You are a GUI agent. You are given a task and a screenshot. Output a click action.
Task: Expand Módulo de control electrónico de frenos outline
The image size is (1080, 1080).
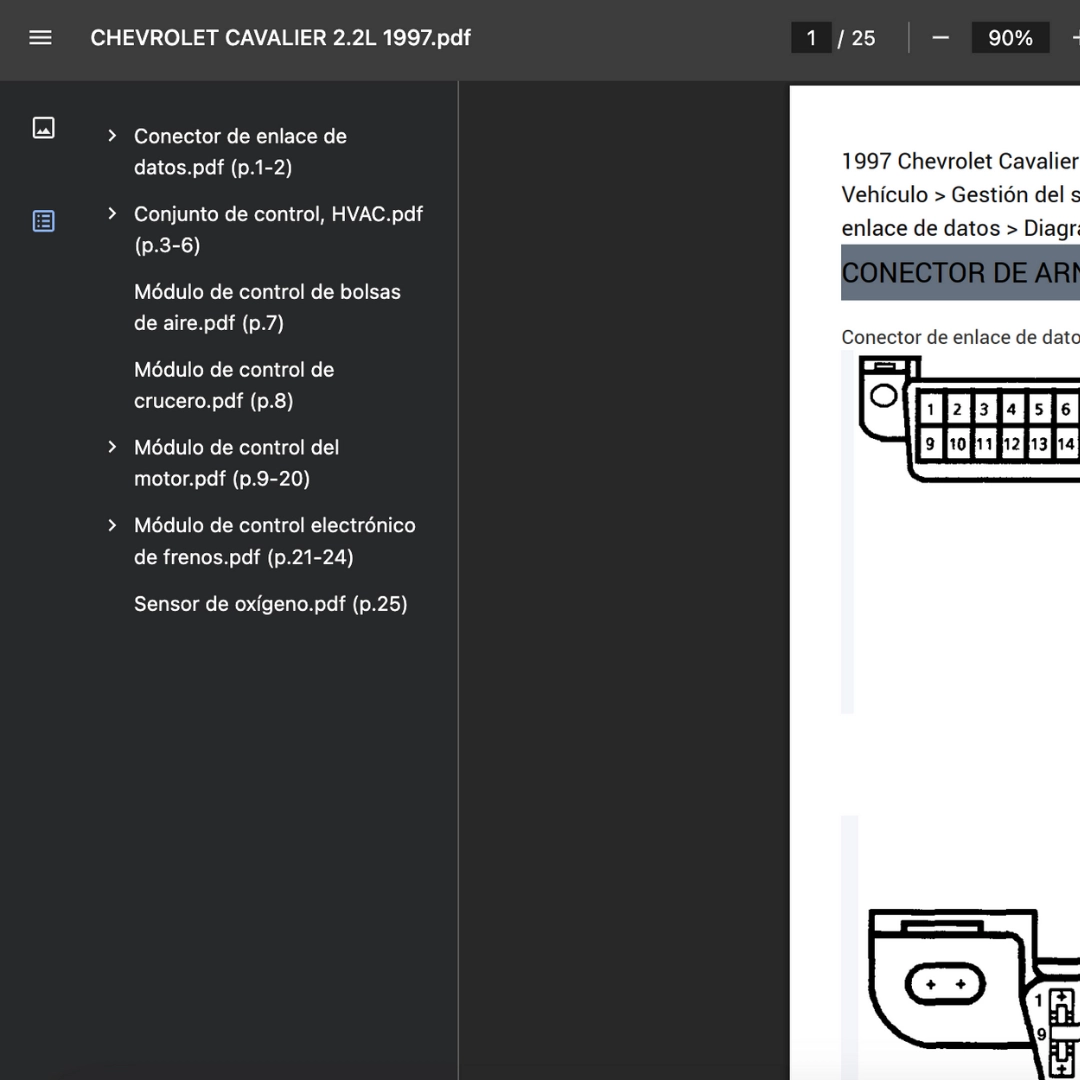coord(112,526)
